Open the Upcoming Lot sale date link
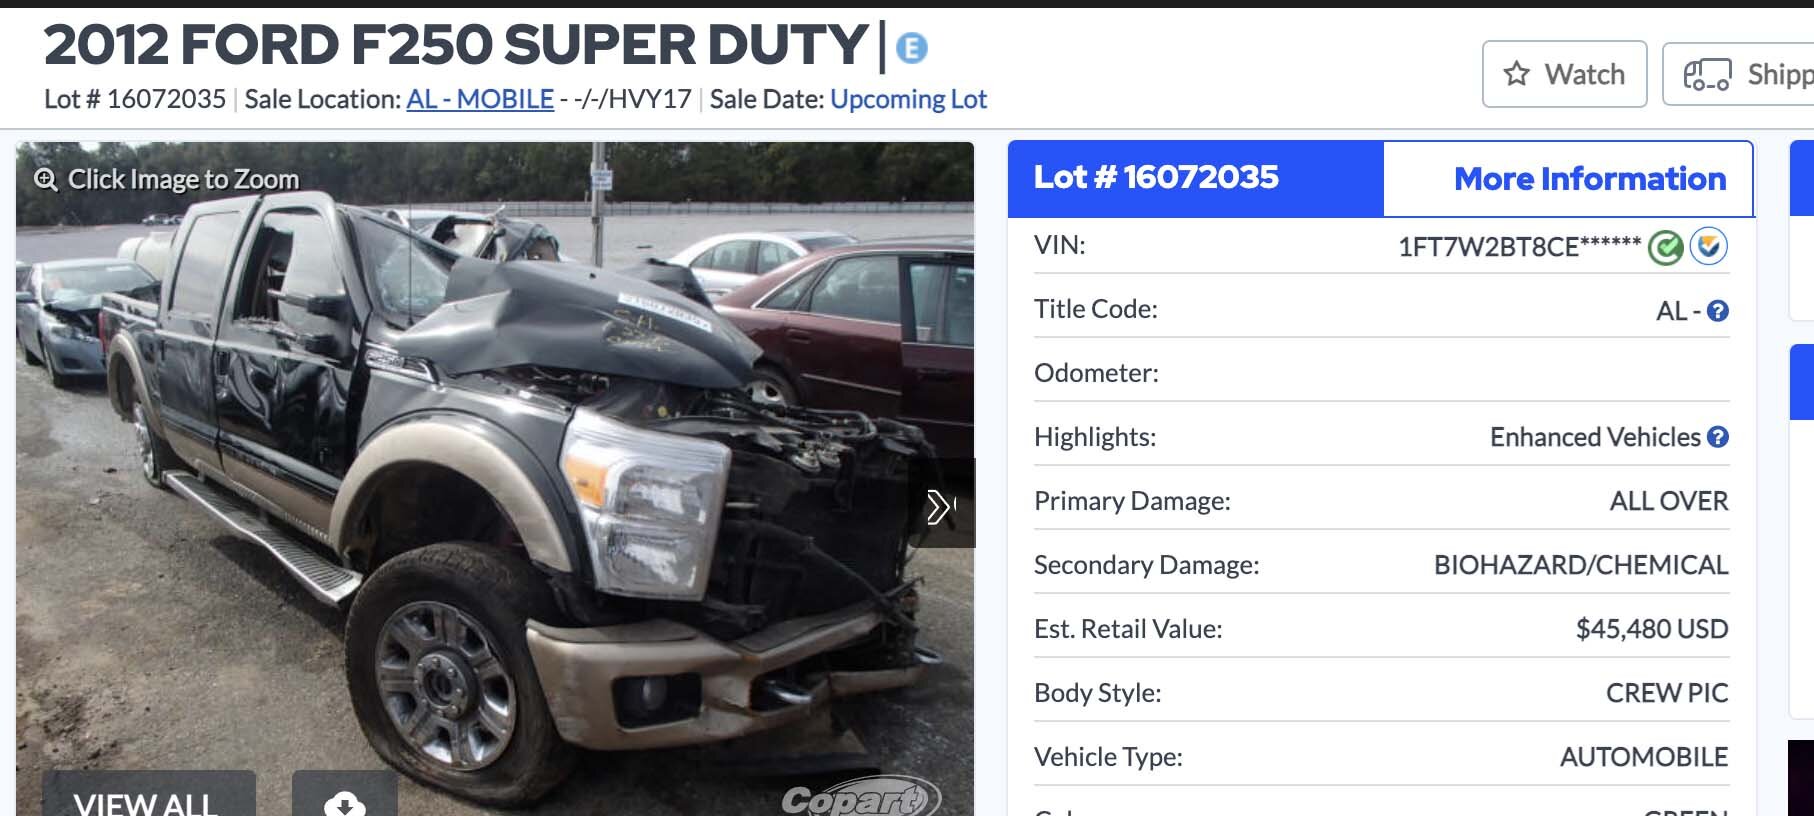This screenshot has width=1814, height=816. 908,99
